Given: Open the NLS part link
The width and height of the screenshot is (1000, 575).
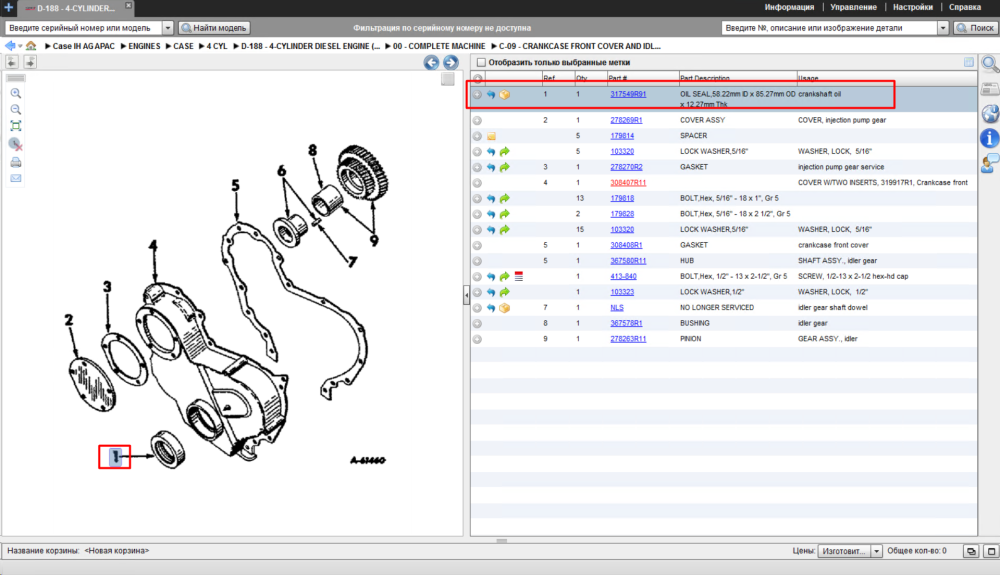Looking at the screenshot, I should click(x=617, y=308).
